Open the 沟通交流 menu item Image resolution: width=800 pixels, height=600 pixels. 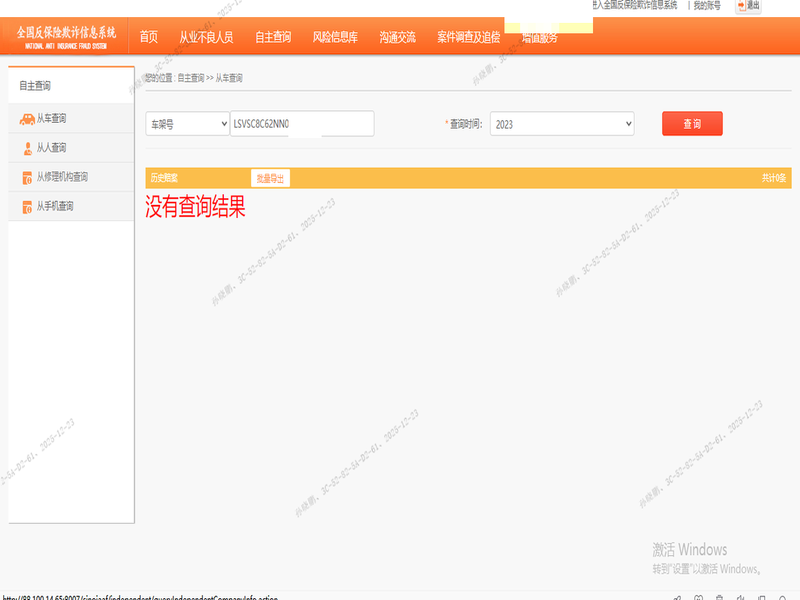tap(398, 38)
